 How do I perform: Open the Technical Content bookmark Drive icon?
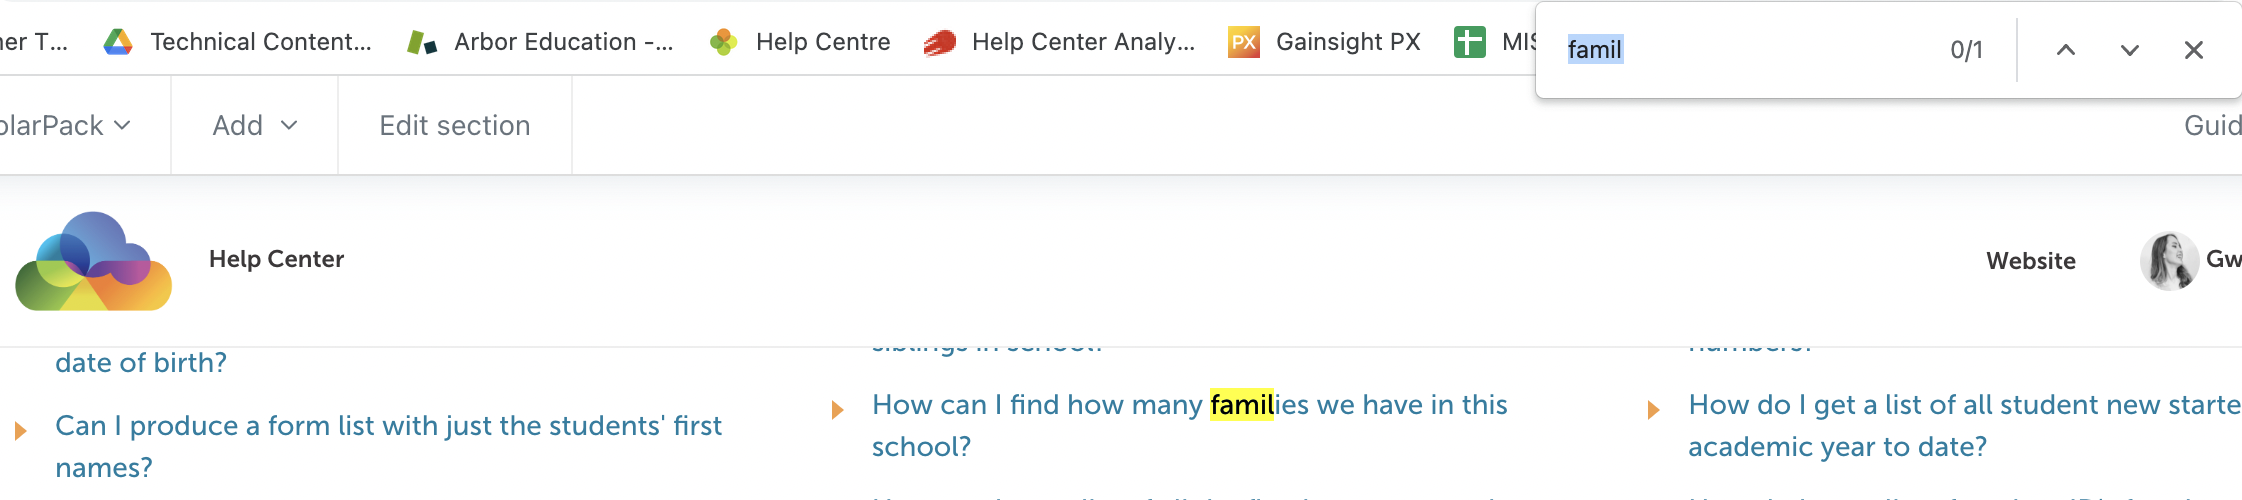(118, 42)
